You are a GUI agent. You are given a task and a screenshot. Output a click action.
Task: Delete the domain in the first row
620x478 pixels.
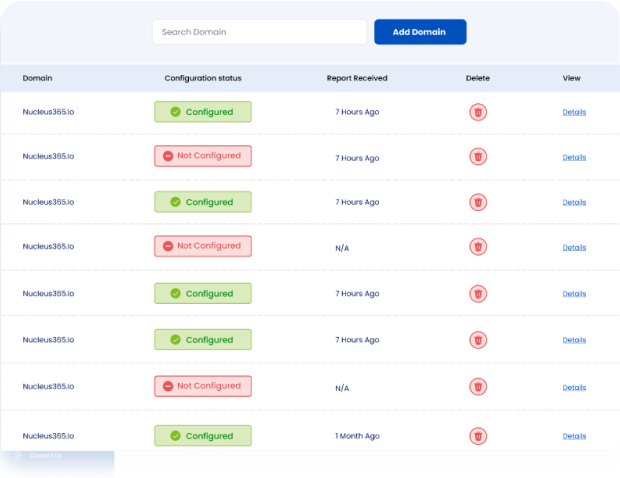[x=478, y=112]
